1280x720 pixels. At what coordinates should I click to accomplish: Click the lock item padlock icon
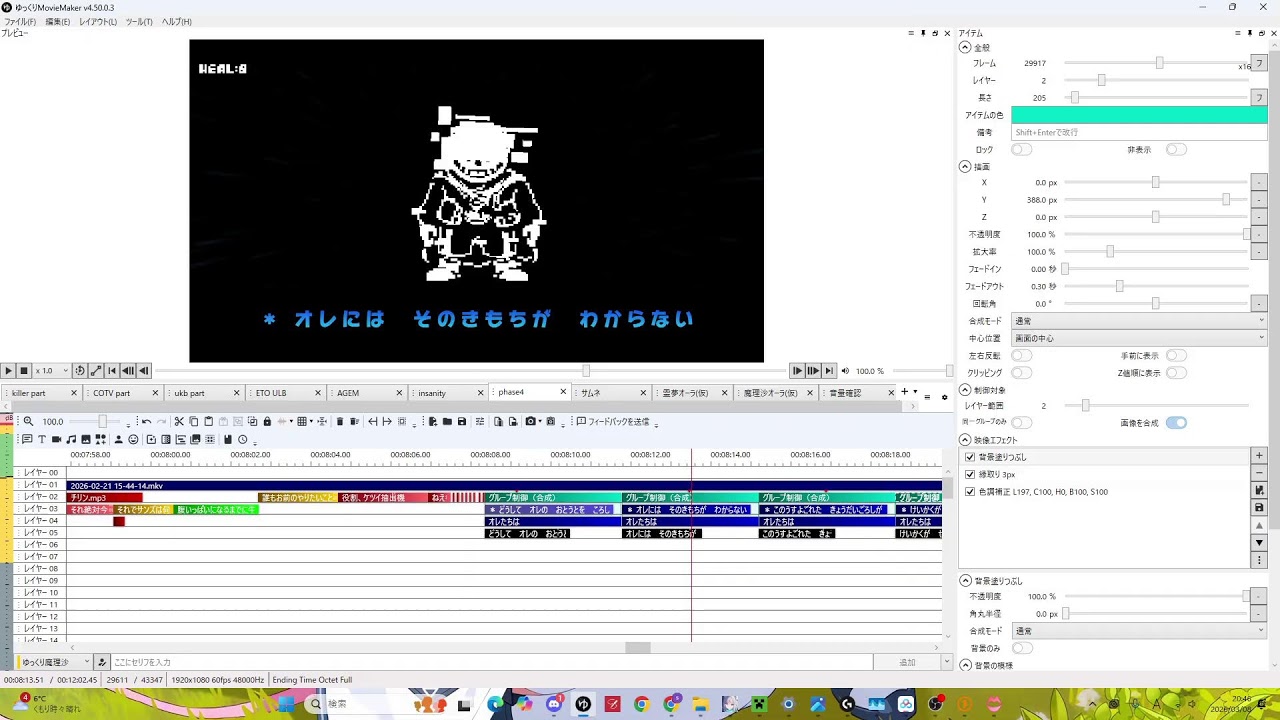(267, 421)
